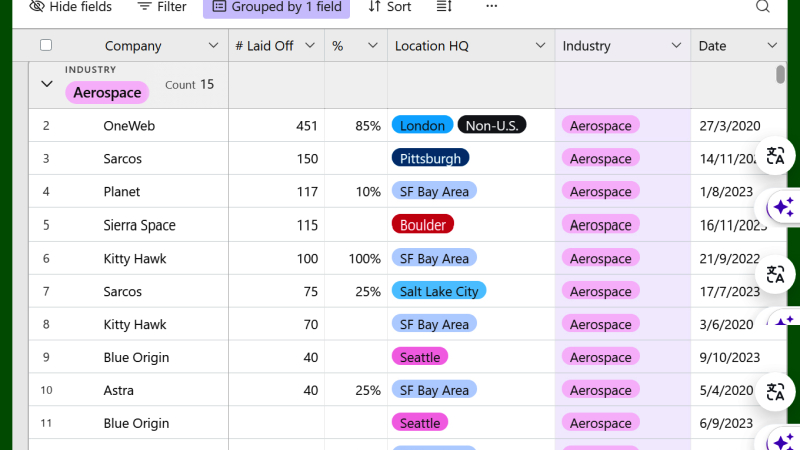Click the row height icon
The height and width of the screenshot is (450, 800).
(x=444, y=6)
